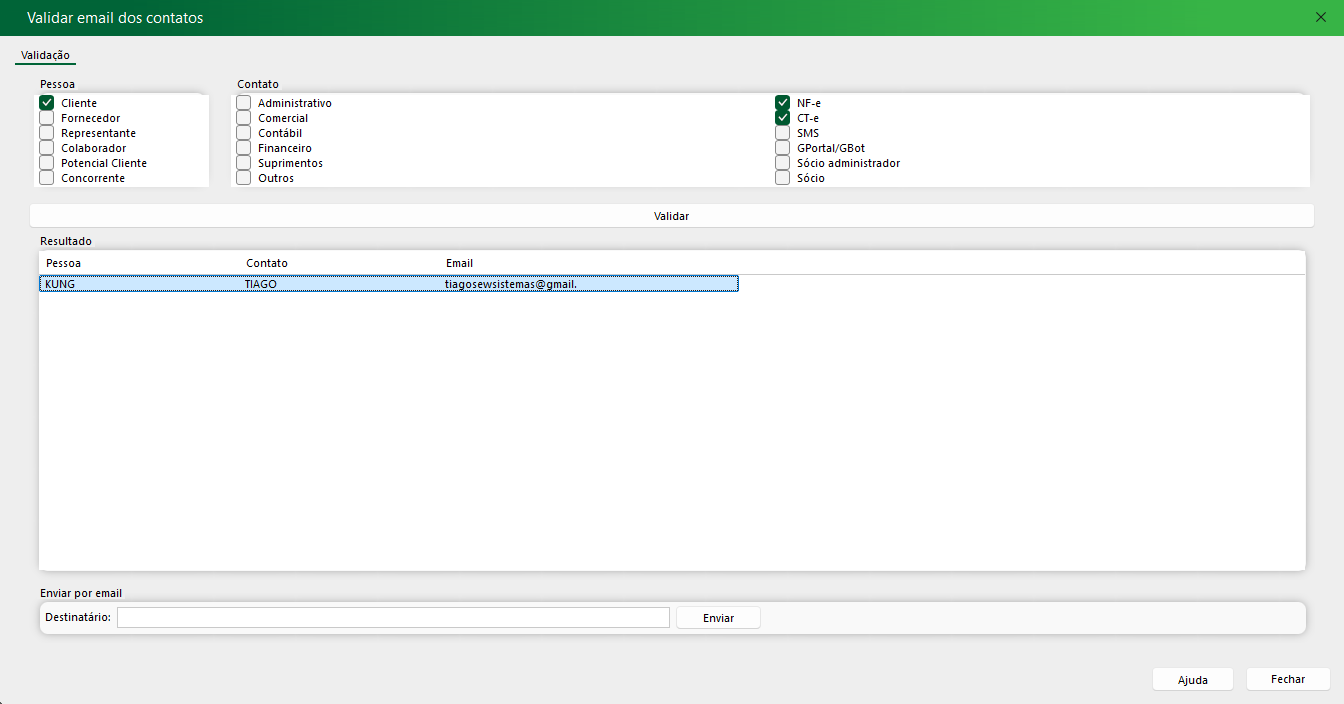
Task: Open Ajuda for help
Action: coord(1192,680)
